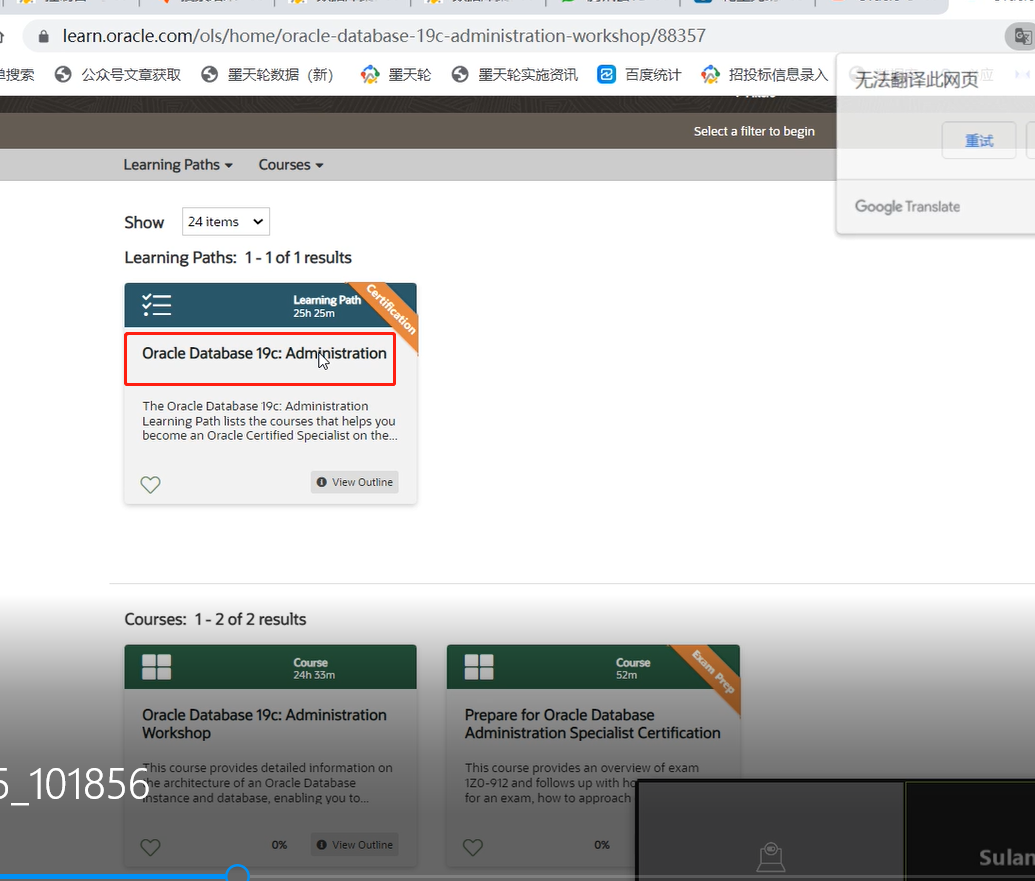Open the 招投标信息录入 bookmark
1035x881 pixels.
point(764,75)
